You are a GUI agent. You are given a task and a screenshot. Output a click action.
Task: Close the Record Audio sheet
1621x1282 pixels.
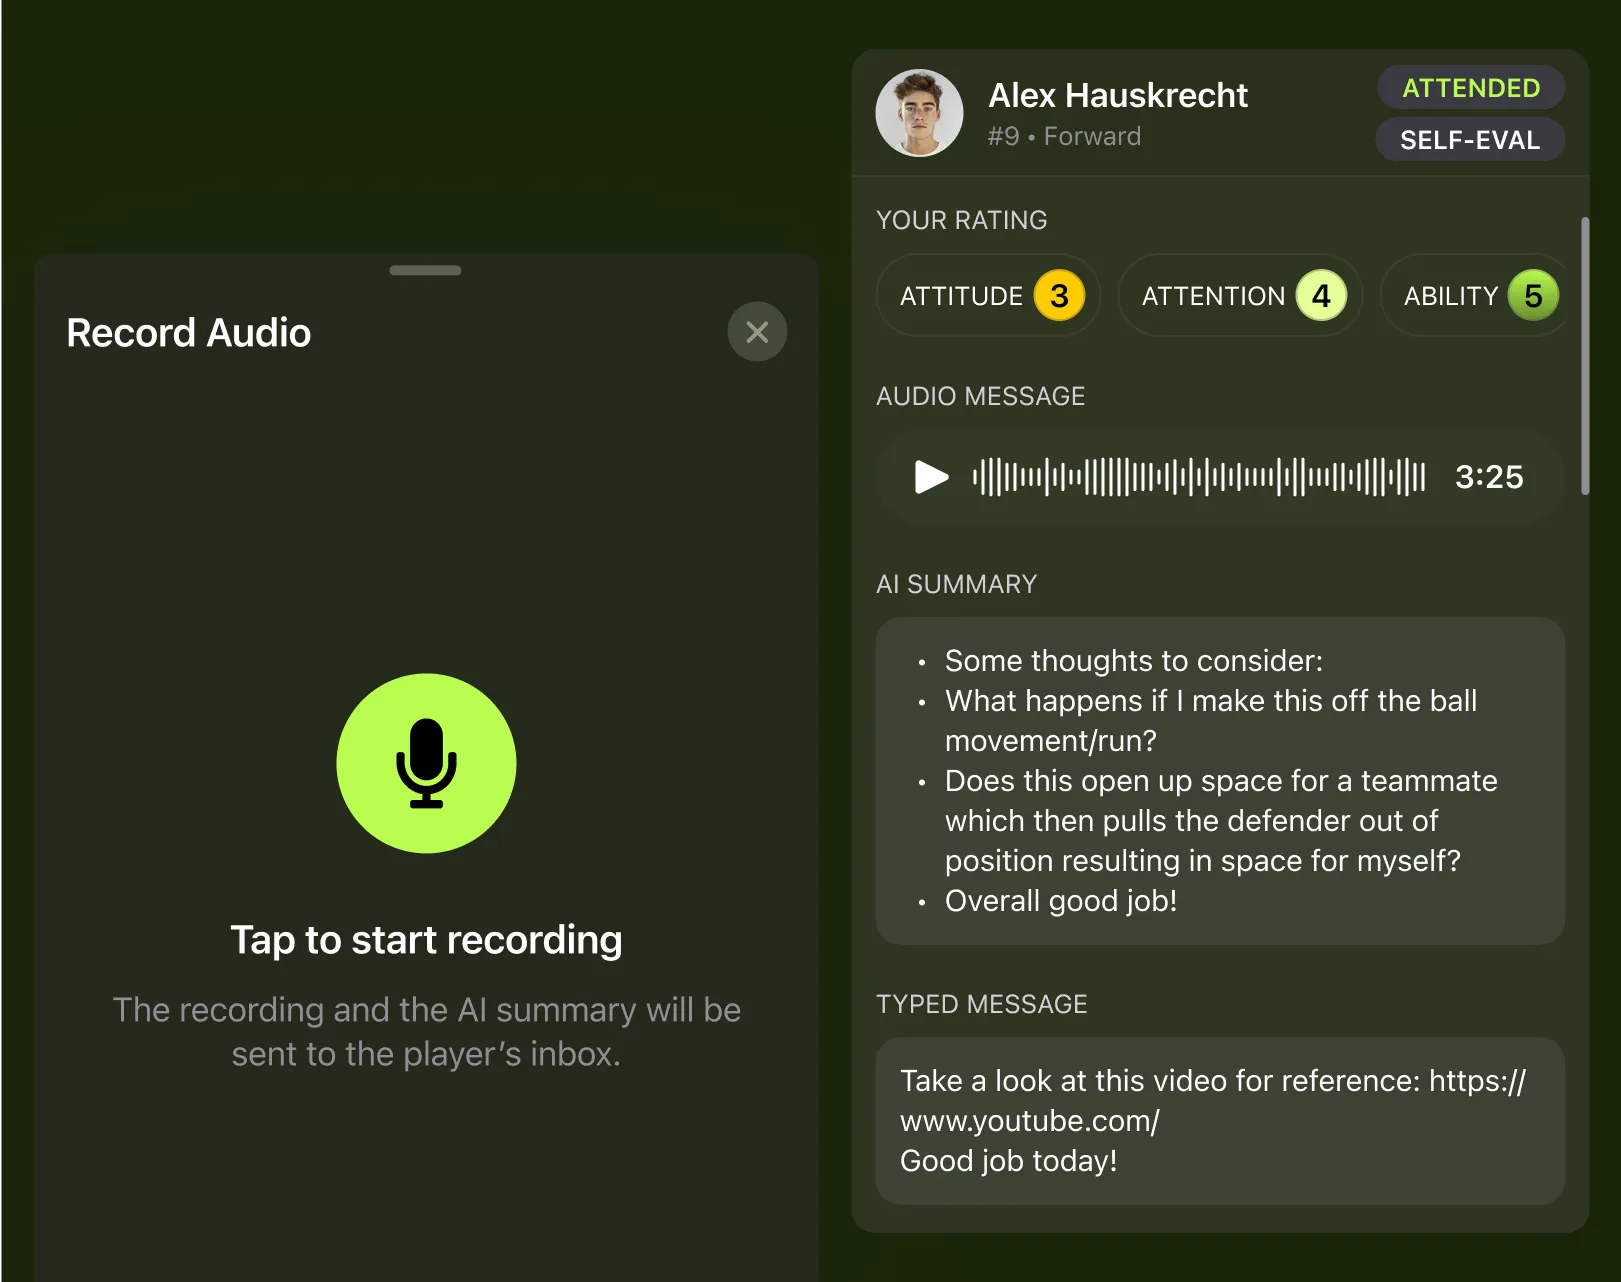pyautogui.click(x=757, y=332)
